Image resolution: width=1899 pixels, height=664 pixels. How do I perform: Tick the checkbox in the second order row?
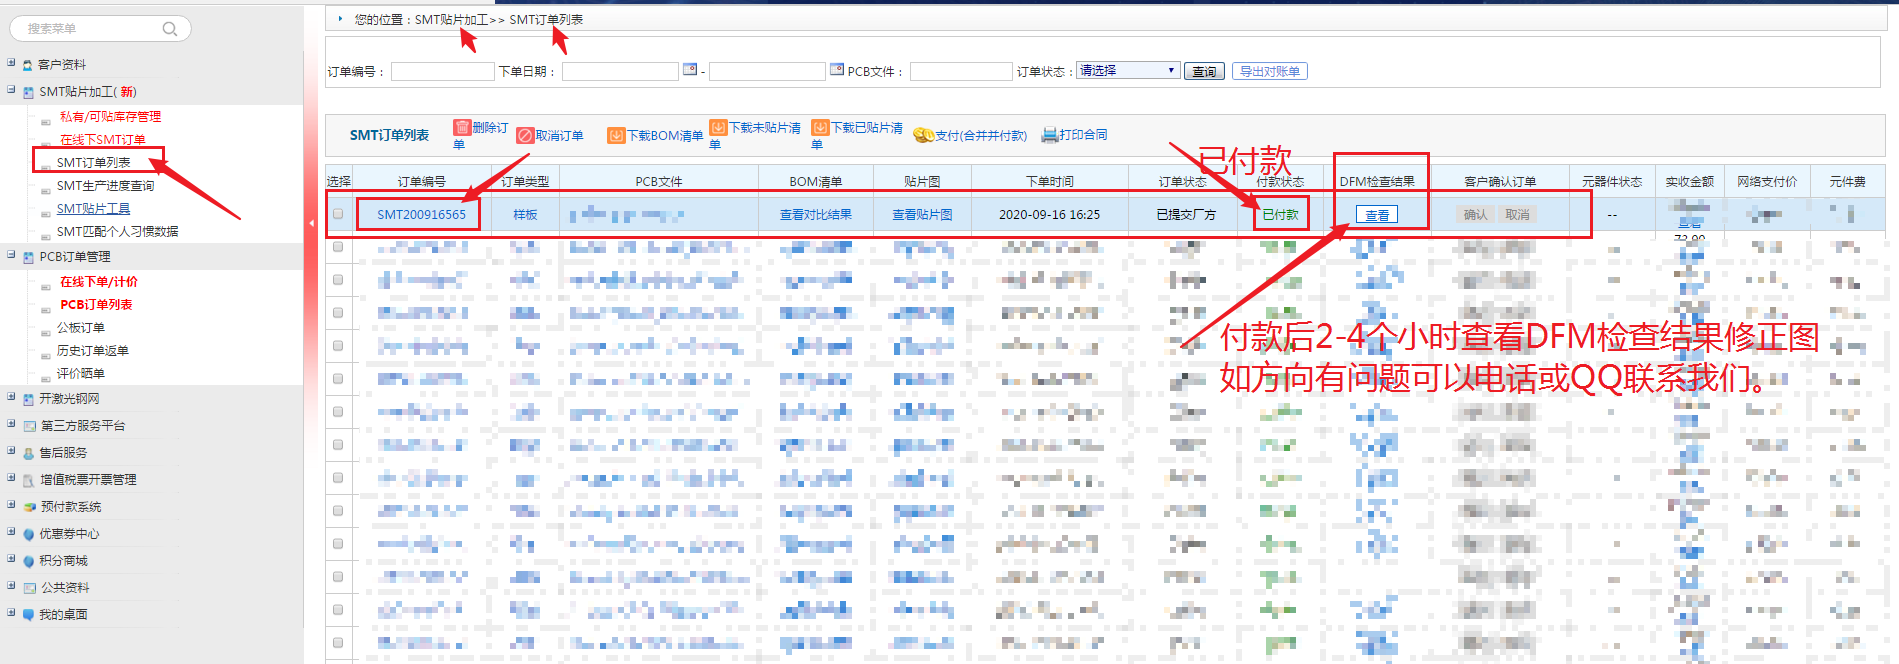(x=338, y=247)
